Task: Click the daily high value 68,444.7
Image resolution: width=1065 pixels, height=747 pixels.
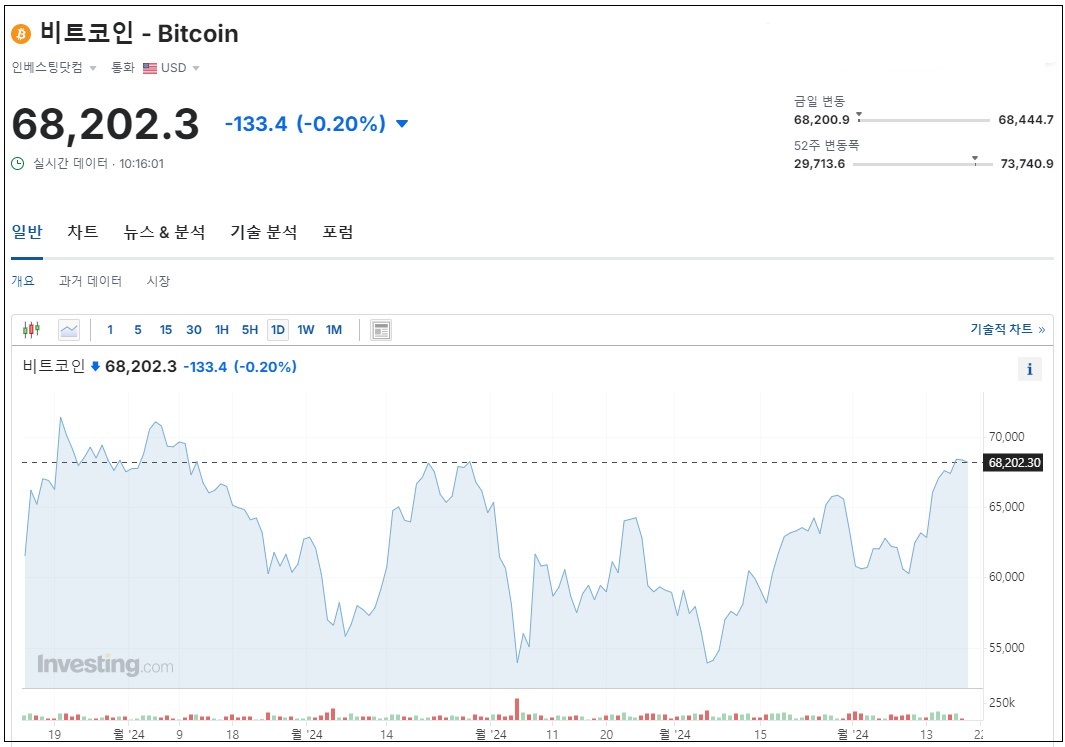Action: (x=1026, y=120)
